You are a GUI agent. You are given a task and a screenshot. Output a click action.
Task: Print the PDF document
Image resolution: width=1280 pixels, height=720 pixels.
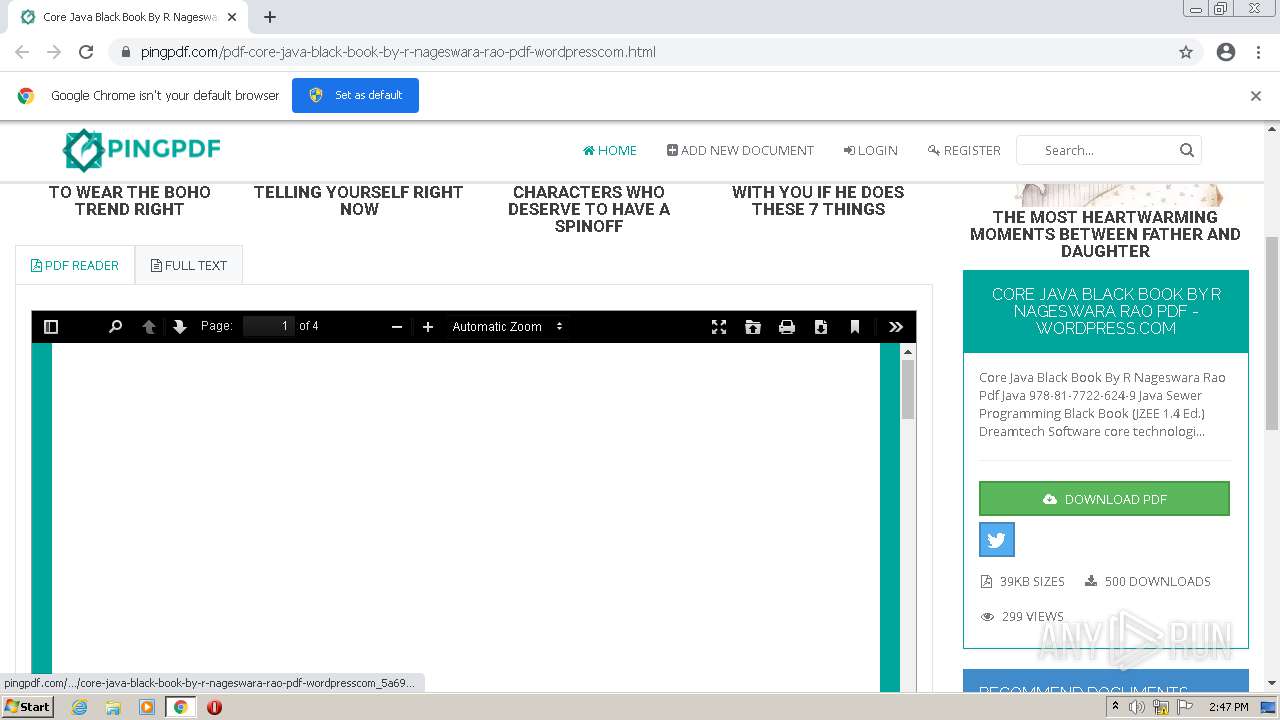click(x=787, y=327)
